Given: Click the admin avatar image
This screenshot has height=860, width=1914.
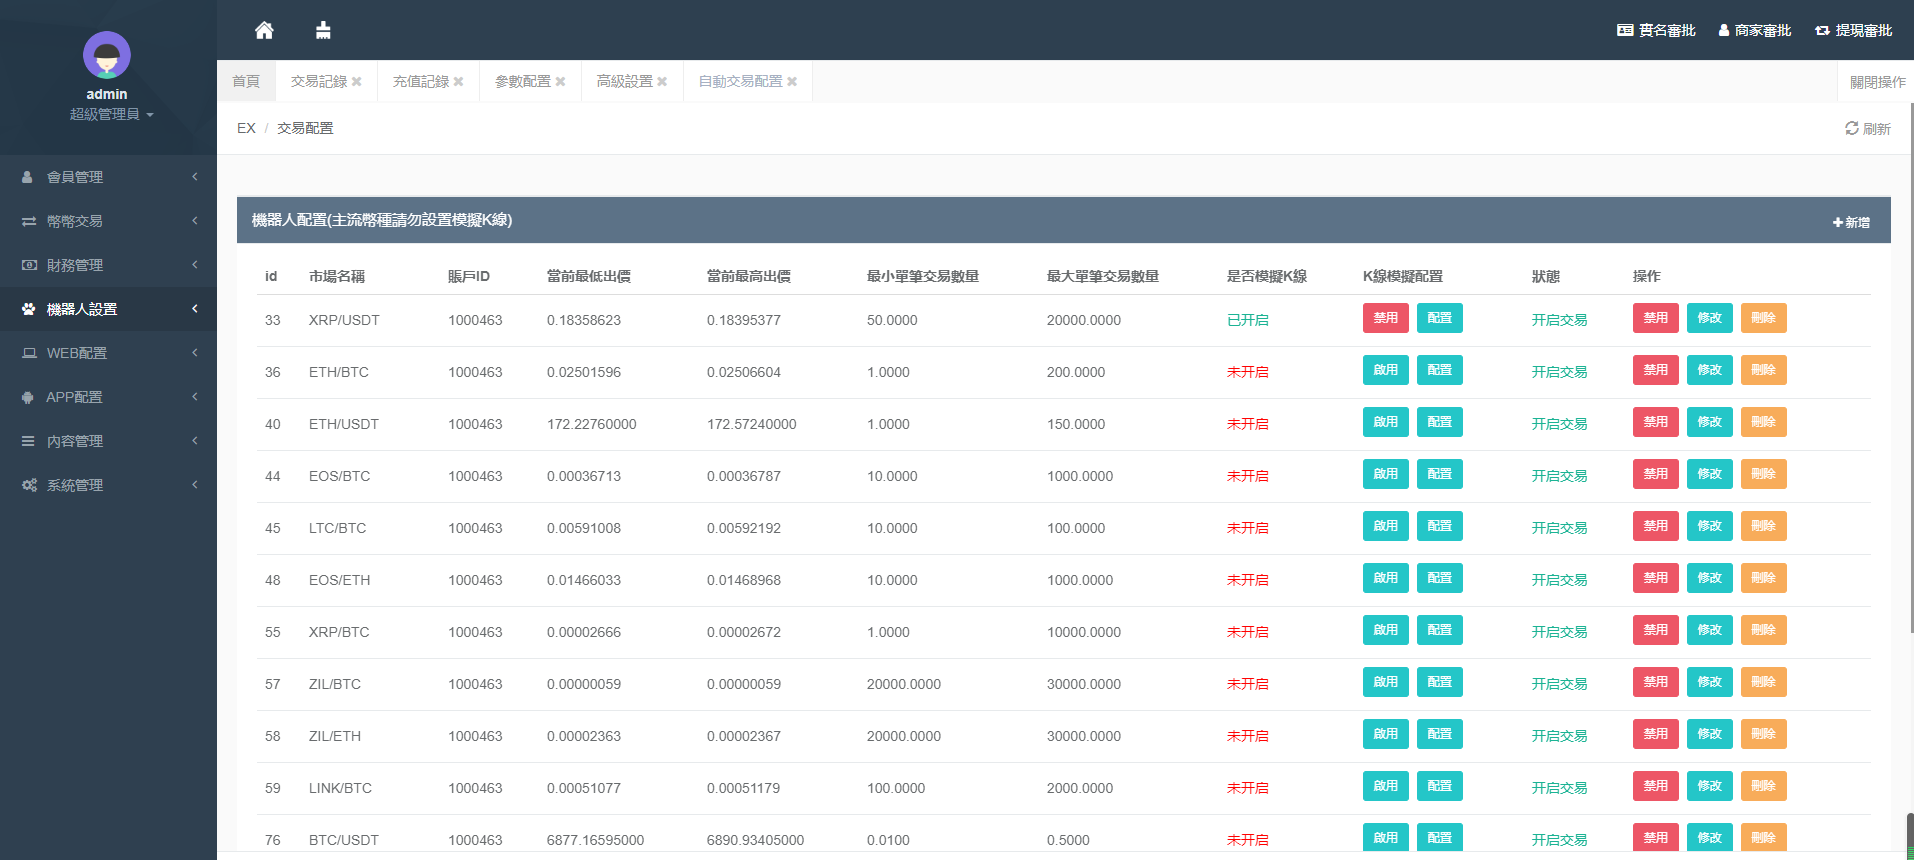Looking at the screenshot, I should pyautogui.click(x=107, y=55).
